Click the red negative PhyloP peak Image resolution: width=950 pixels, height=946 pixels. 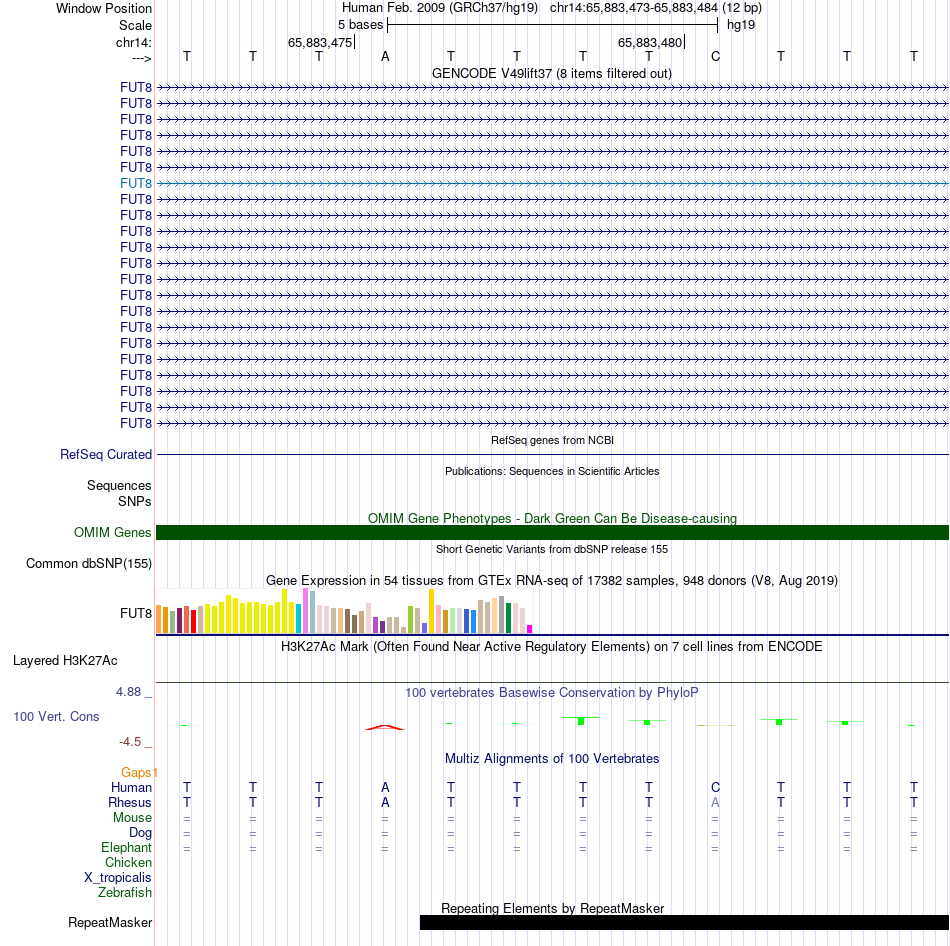[x=385, y=727]
